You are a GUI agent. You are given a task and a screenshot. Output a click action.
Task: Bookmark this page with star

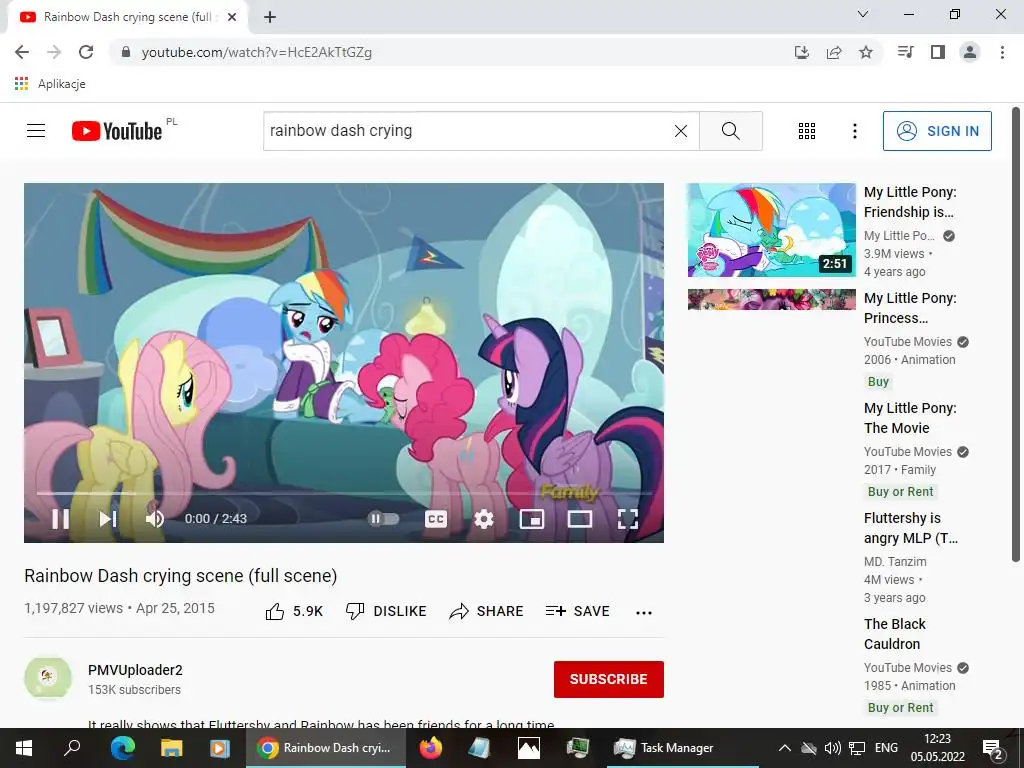(x=866, y=52)
